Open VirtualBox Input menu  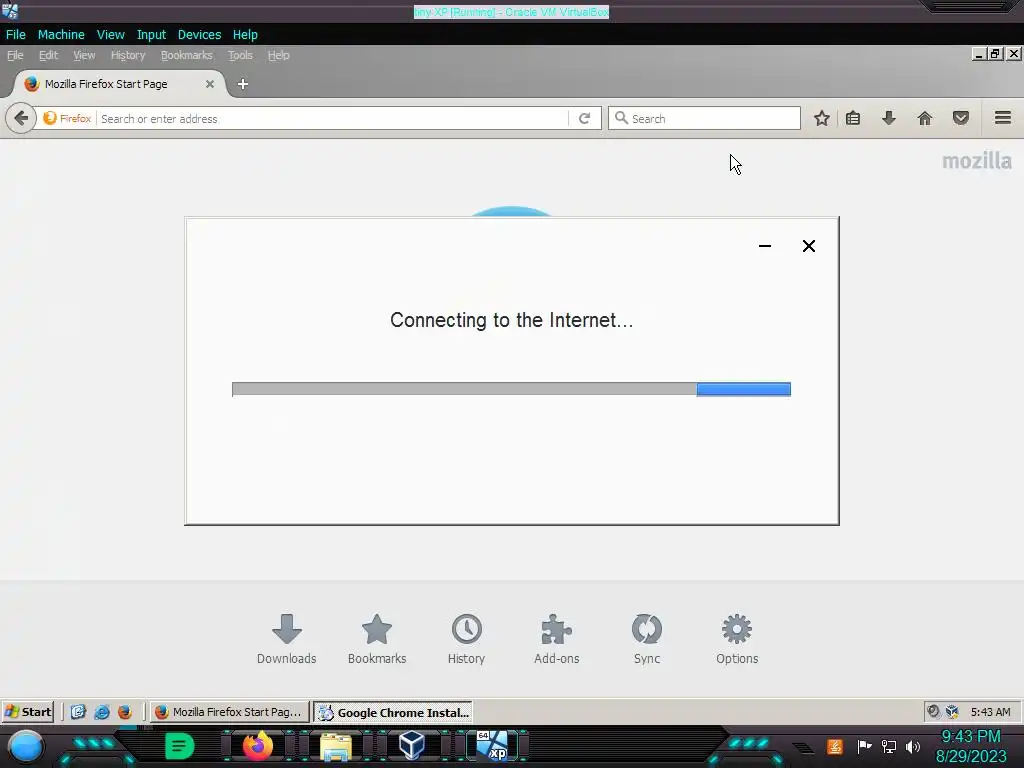tap(151, 35)
